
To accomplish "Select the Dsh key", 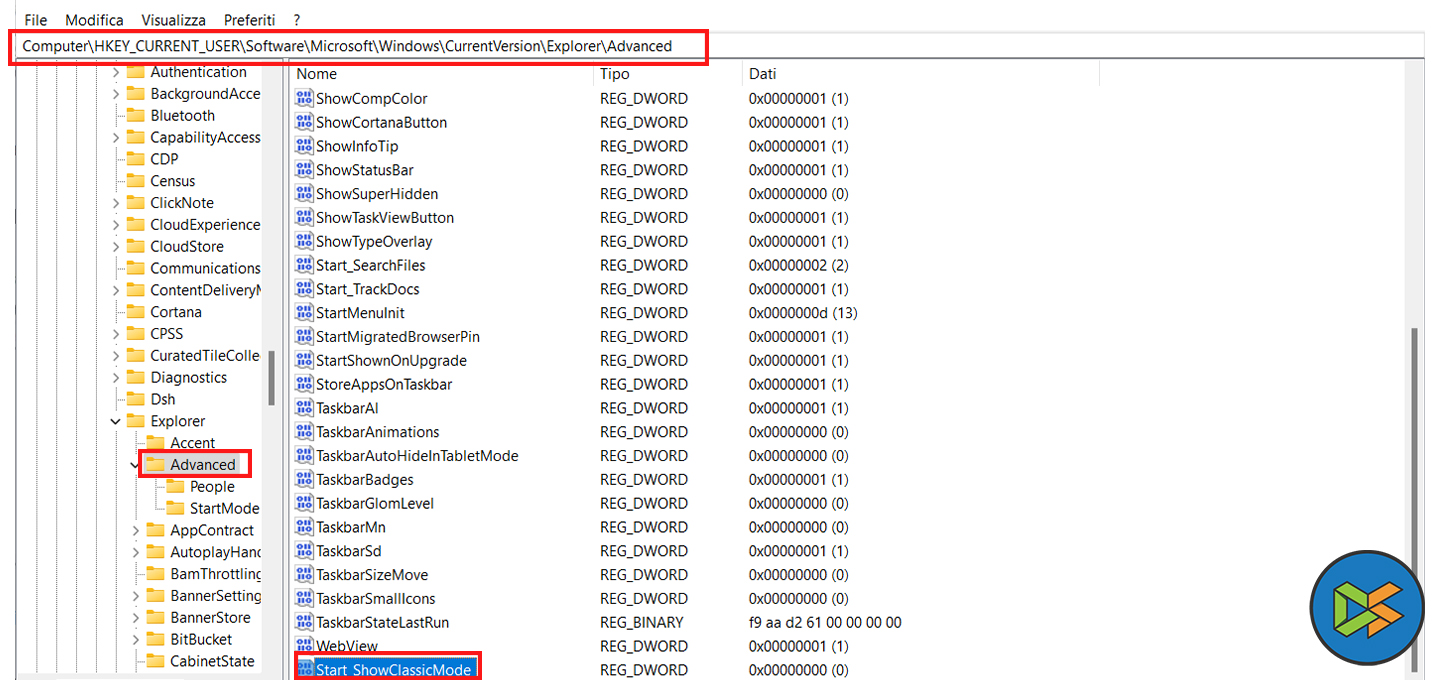I will (x=162, y=400).
